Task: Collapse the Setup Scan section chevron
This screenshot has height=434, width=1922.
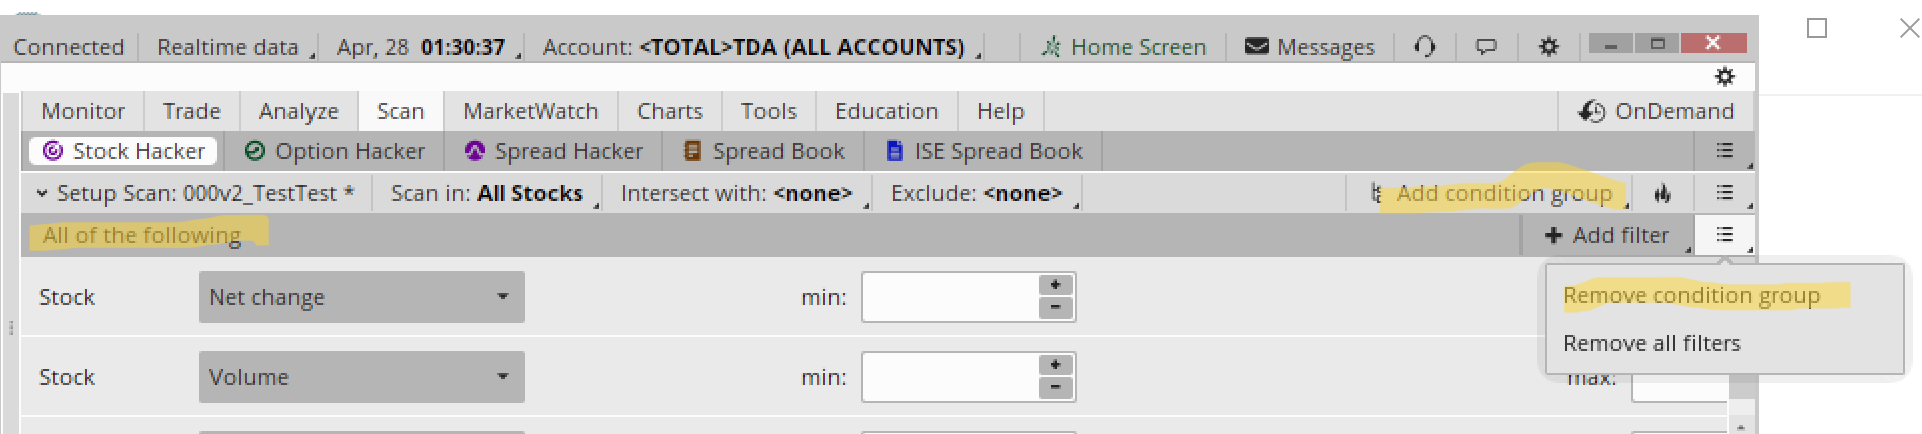Action: click(42, 193)
